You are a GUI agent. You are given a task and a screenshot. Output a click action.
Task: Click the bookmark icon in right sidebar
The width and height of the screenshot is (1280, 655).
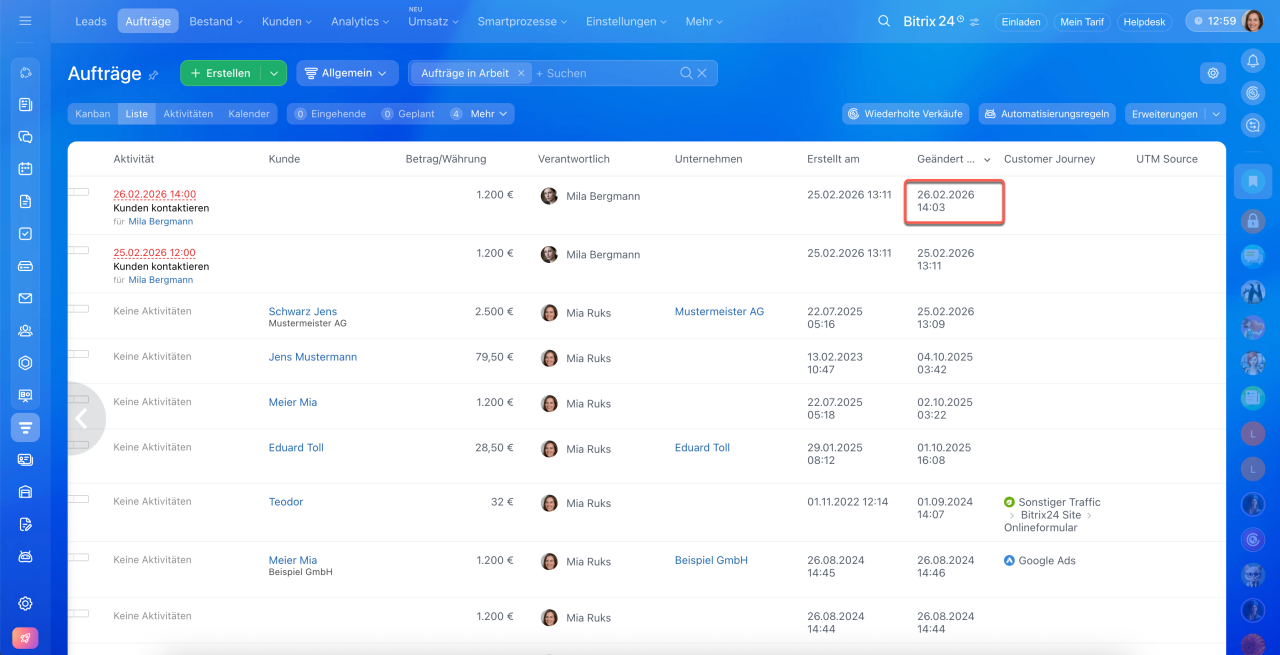tap(1252, 181)
